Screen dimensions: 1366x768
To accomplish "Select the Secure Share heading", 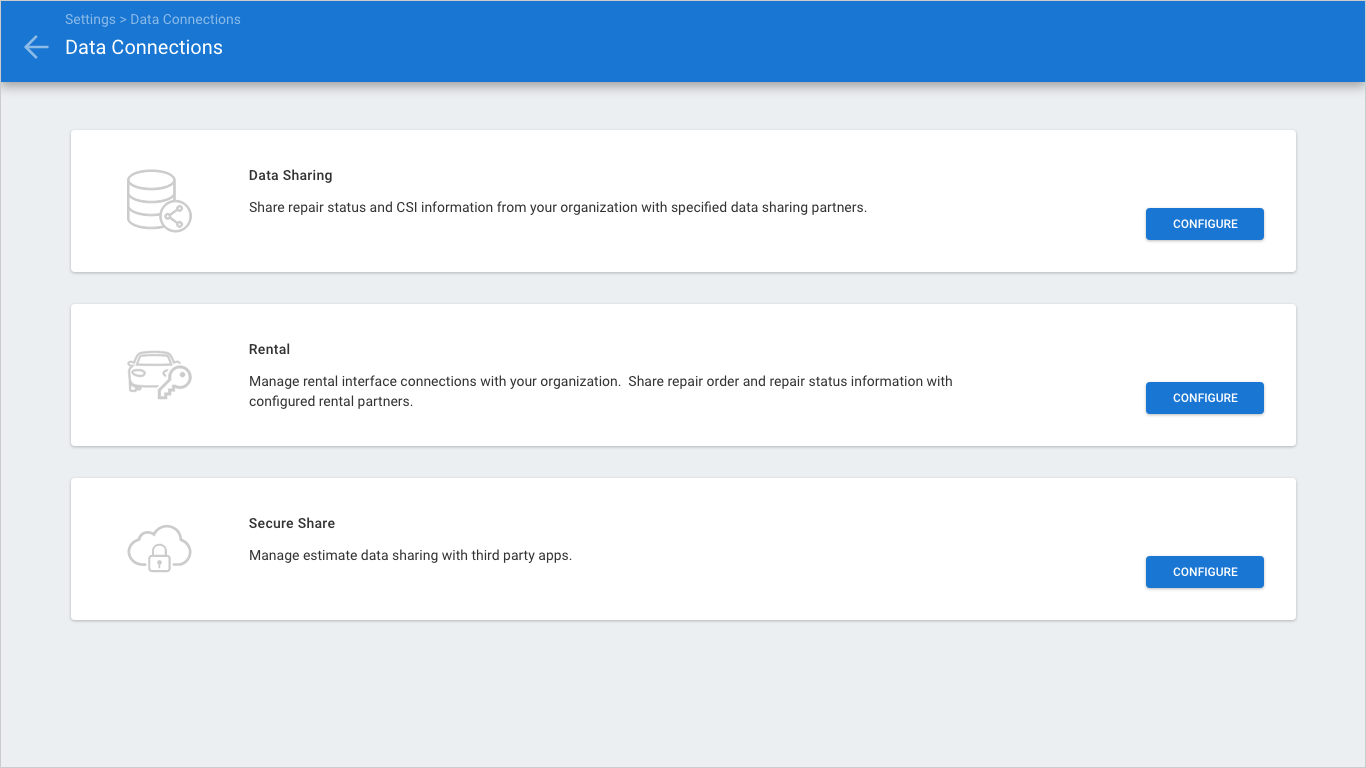I will (x=292, y=523).
